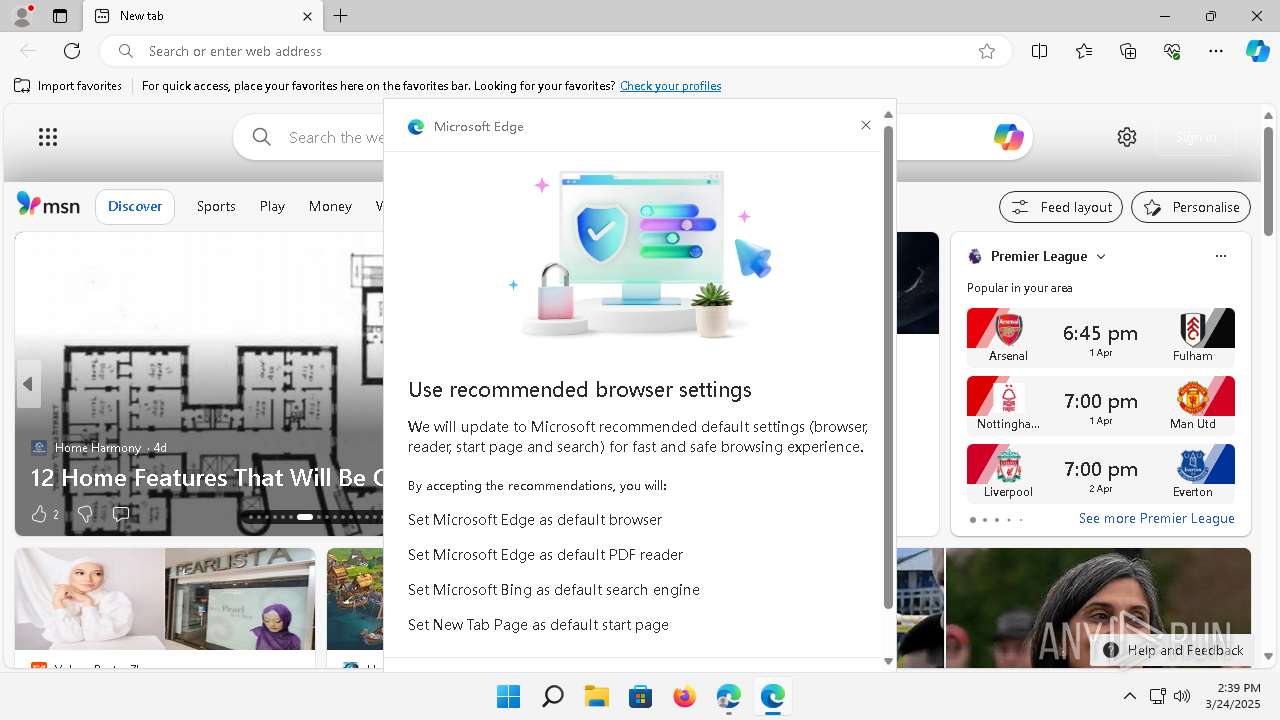Open a new tab with plus button
This screenshot has width=1280, height=720.
341,16
